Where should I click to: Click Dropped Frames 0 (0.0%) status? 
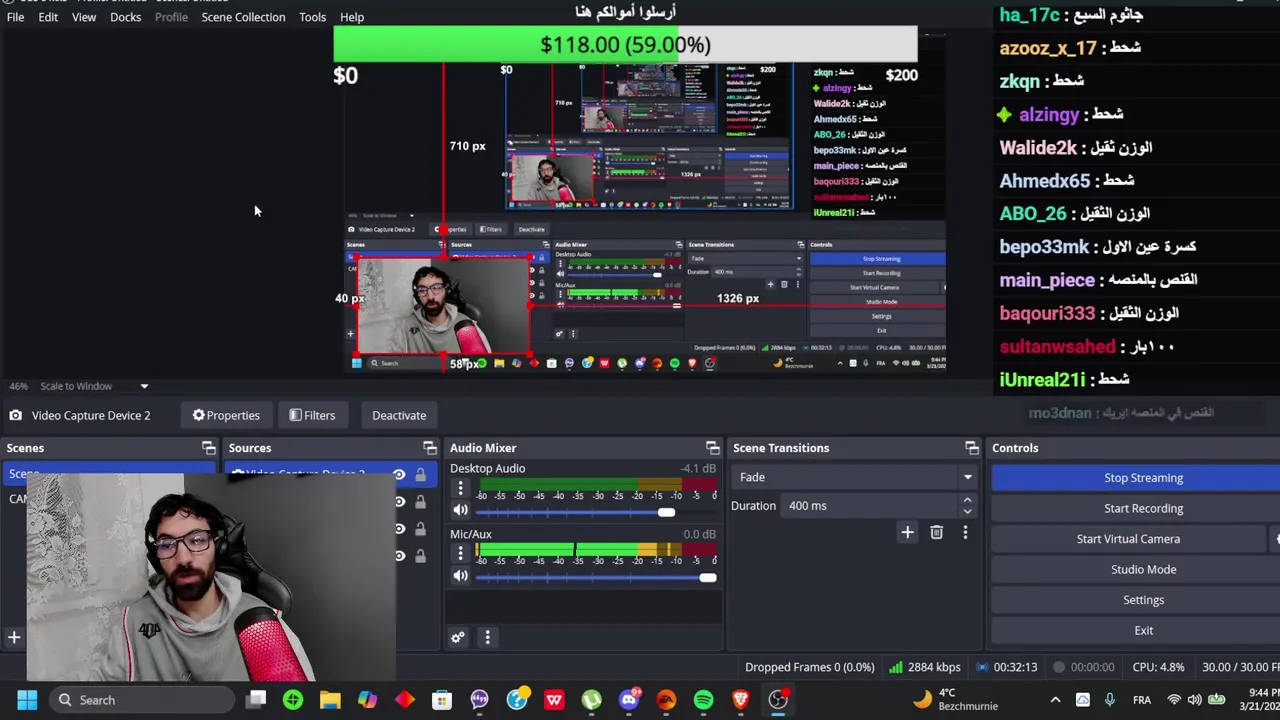(809, 667)
